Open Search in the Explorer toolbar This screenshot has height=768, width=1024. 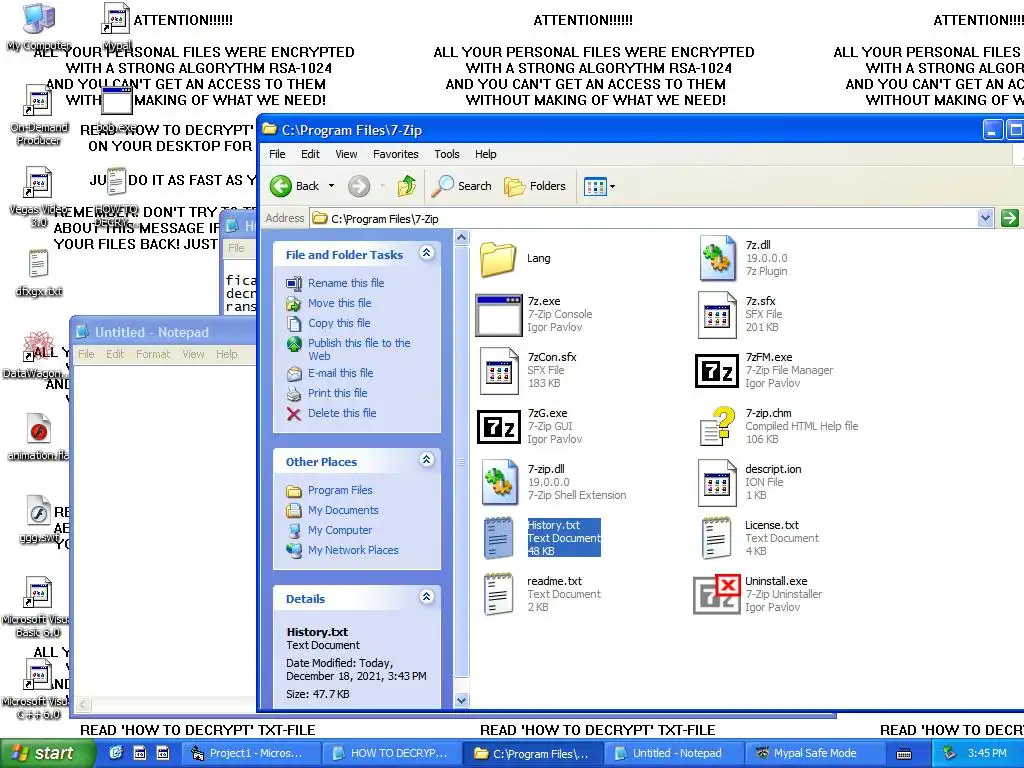(461, 186)
